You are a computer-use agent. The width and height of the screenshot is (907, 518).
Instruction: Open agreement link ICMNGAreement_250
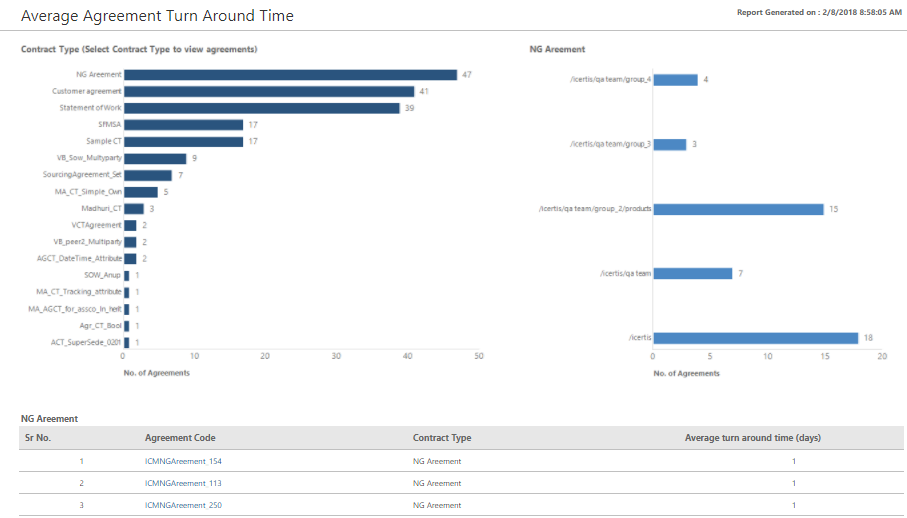[x=183, y=505]
